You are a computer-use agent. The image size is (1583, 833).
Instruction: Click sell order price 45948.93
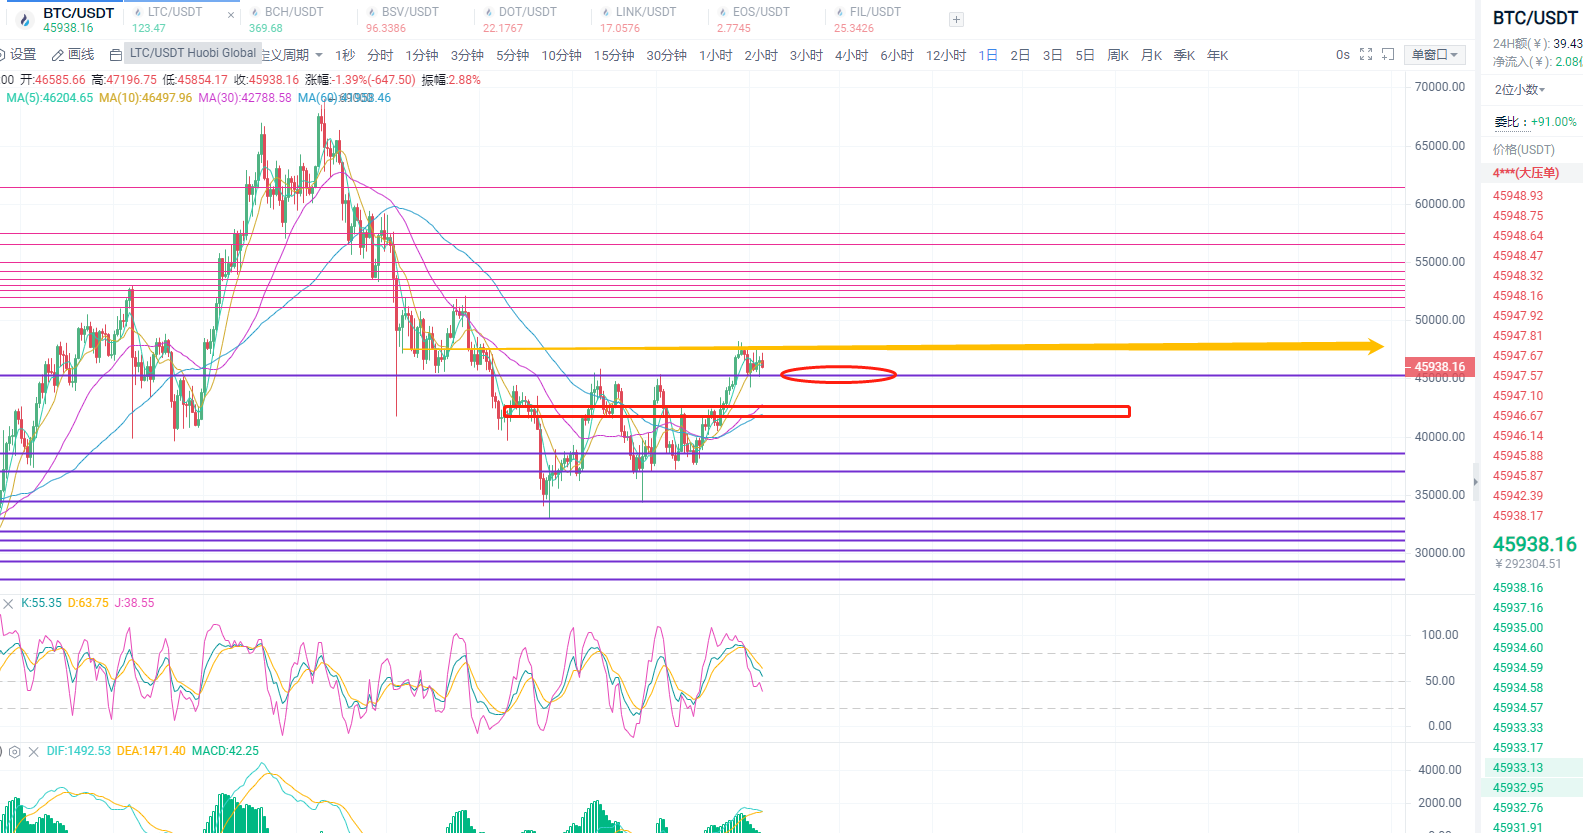pos(1518,196)
